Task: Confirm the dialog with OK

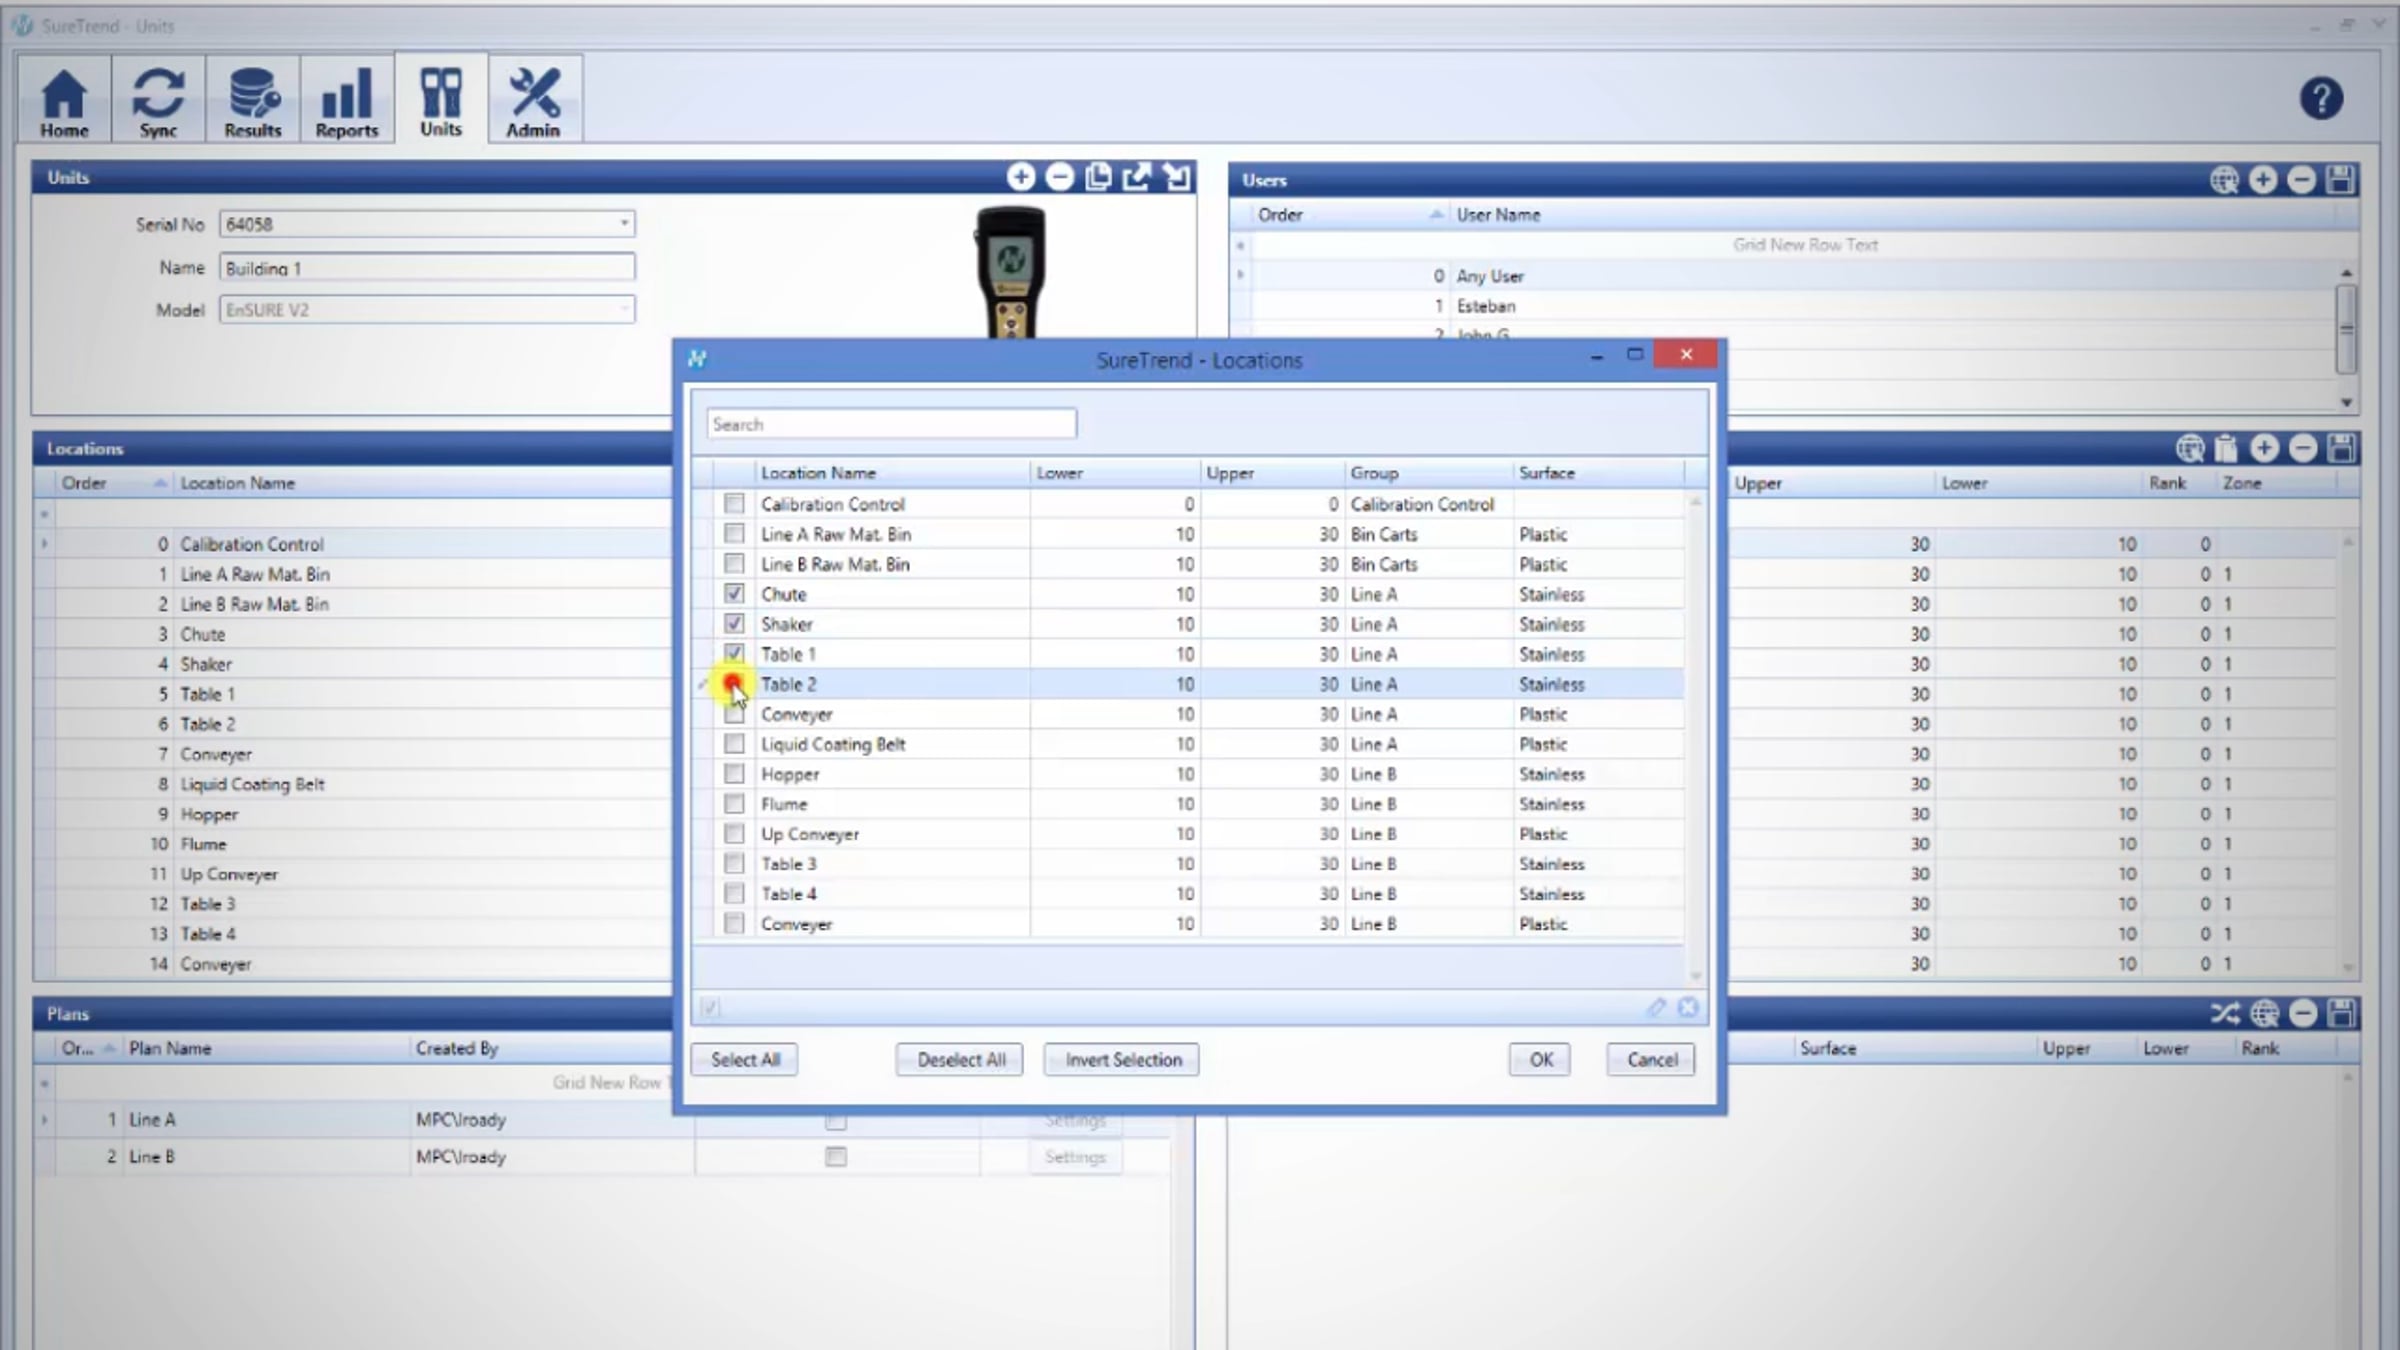Action: (1540, 1059)
